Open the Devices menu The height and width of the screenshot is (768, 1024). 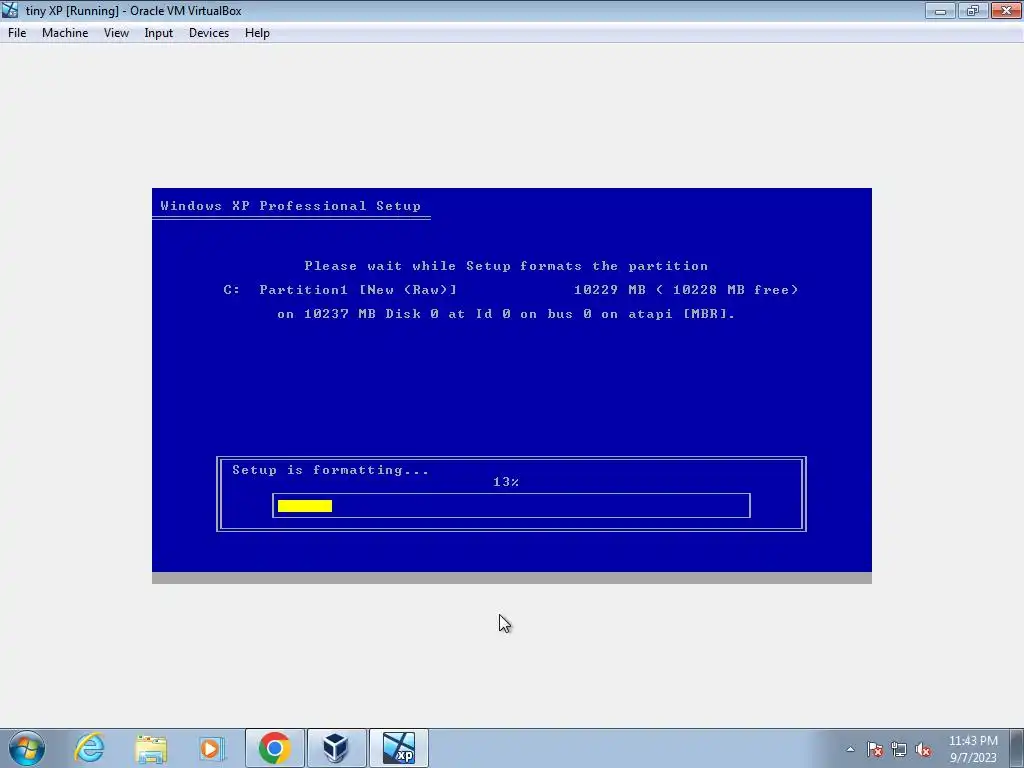pyautogui.click(x=209, y=33)
